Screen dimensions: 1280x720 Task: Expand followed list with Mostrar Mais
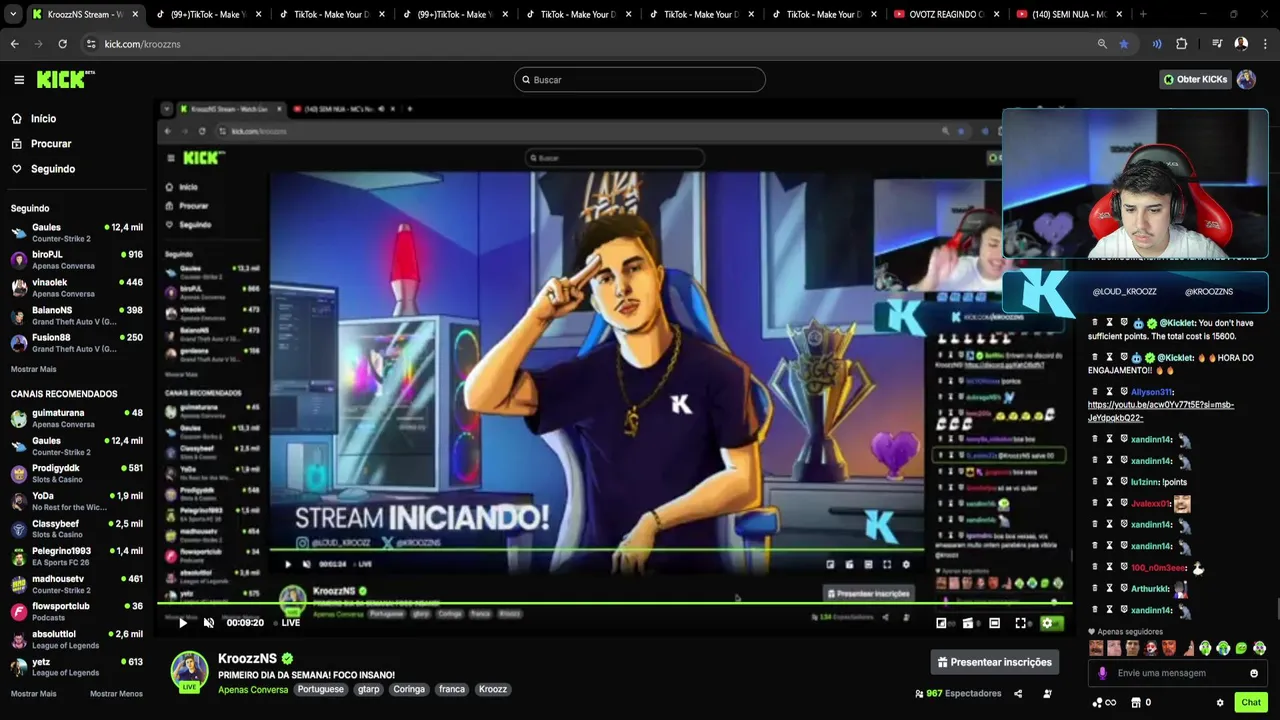[33, 369]
